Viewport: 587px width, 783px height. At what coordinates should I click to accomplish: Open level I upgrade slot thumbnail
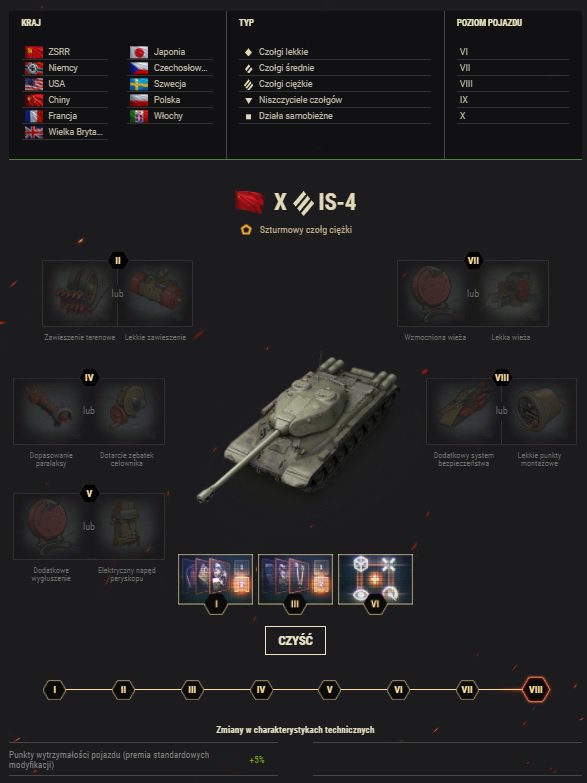[x=215, y=579]
